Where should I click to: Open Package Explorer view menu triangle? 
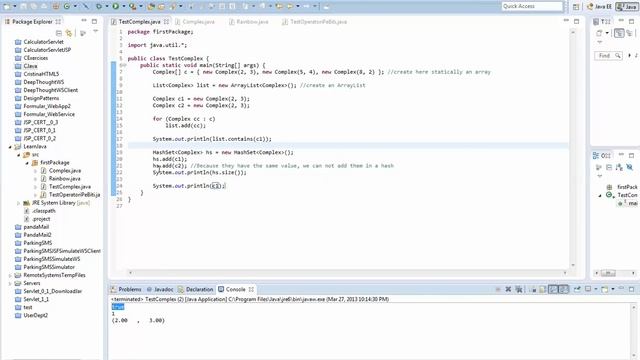click(96, 31)
